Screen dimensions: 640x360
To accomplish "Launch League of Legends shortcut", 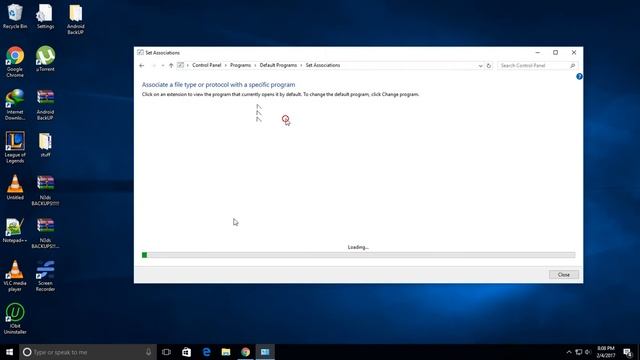I will pos(15,147).
